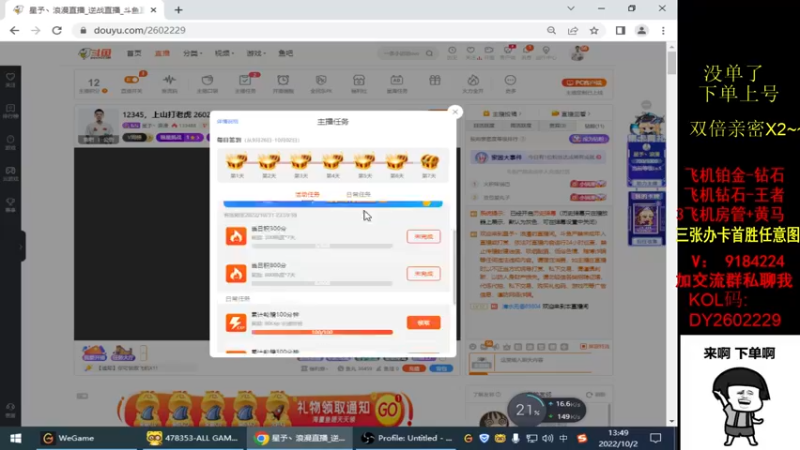Viewport: 800px width, 450px height.
Task: Click the Douyu logo
Action: coord(95,53)
